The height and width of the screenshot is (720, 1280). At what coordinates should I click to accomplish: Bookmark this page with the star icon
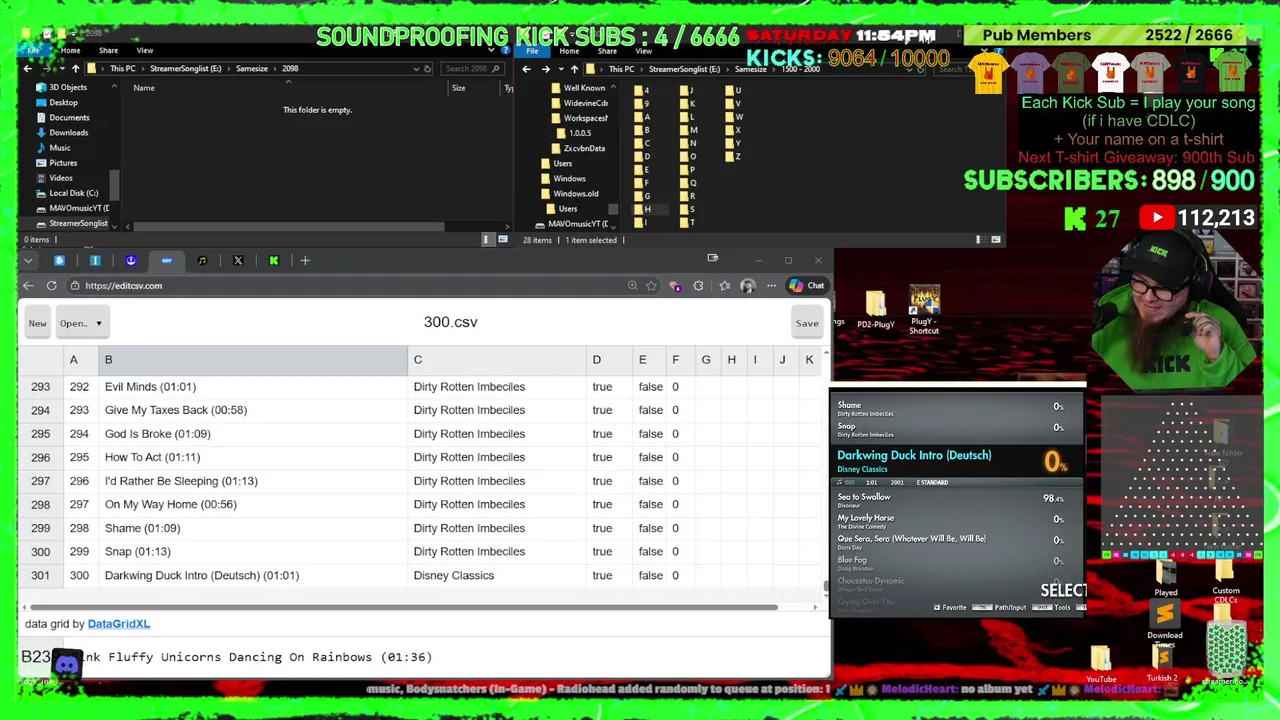click(x=652, y=286)
